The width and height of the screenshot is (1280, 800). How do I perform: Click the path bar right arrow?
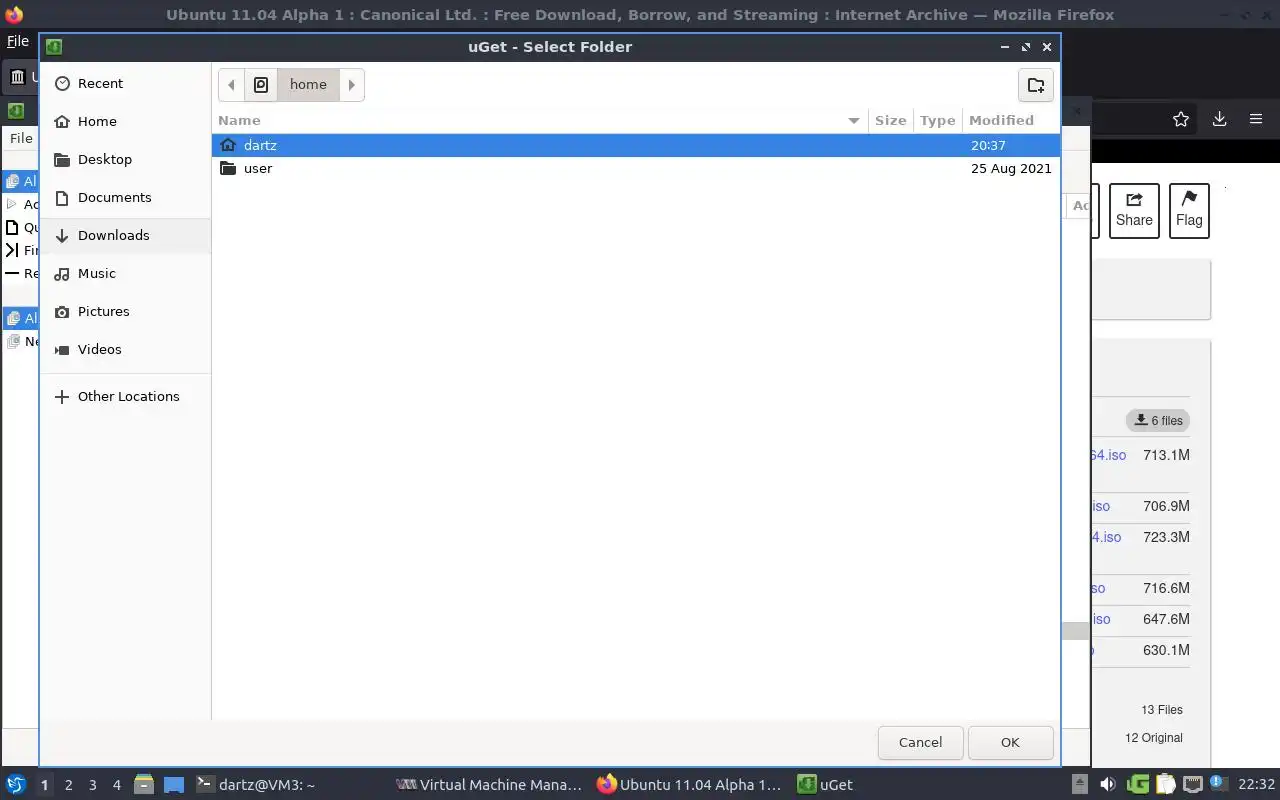tap(352, 85)
